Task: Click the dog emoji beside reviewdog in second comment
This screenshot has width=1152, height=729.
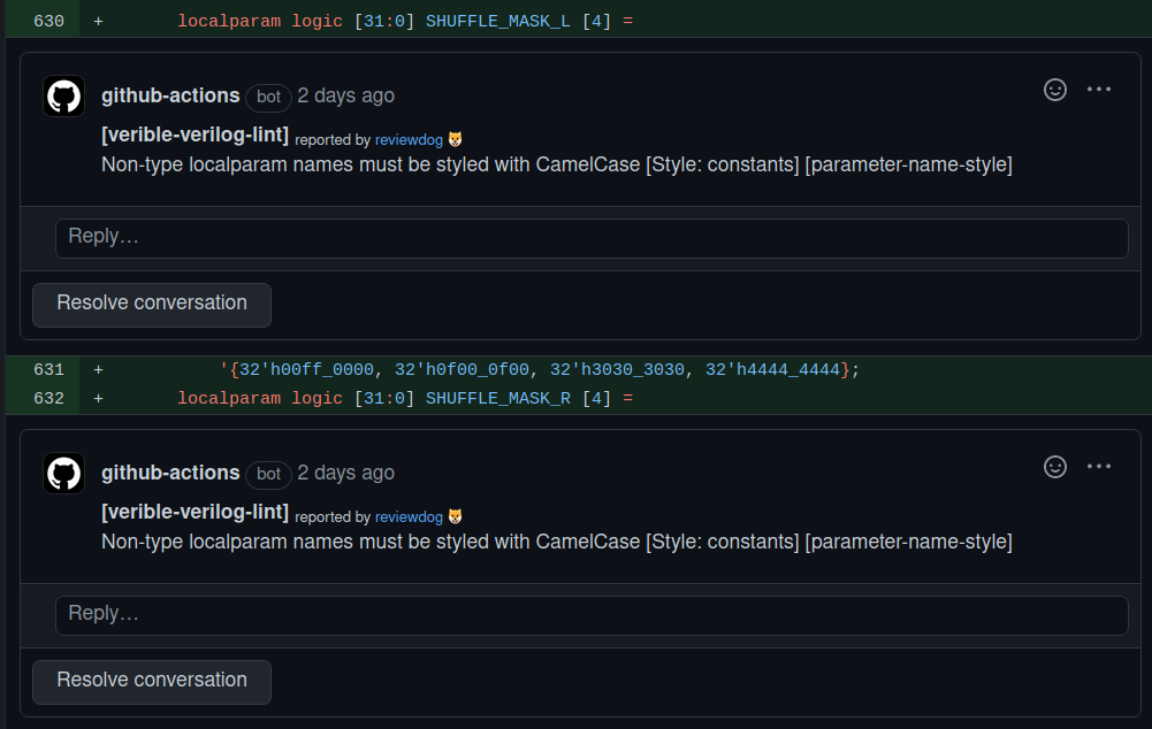Action: pyautogui.click(x=456, y=517)
